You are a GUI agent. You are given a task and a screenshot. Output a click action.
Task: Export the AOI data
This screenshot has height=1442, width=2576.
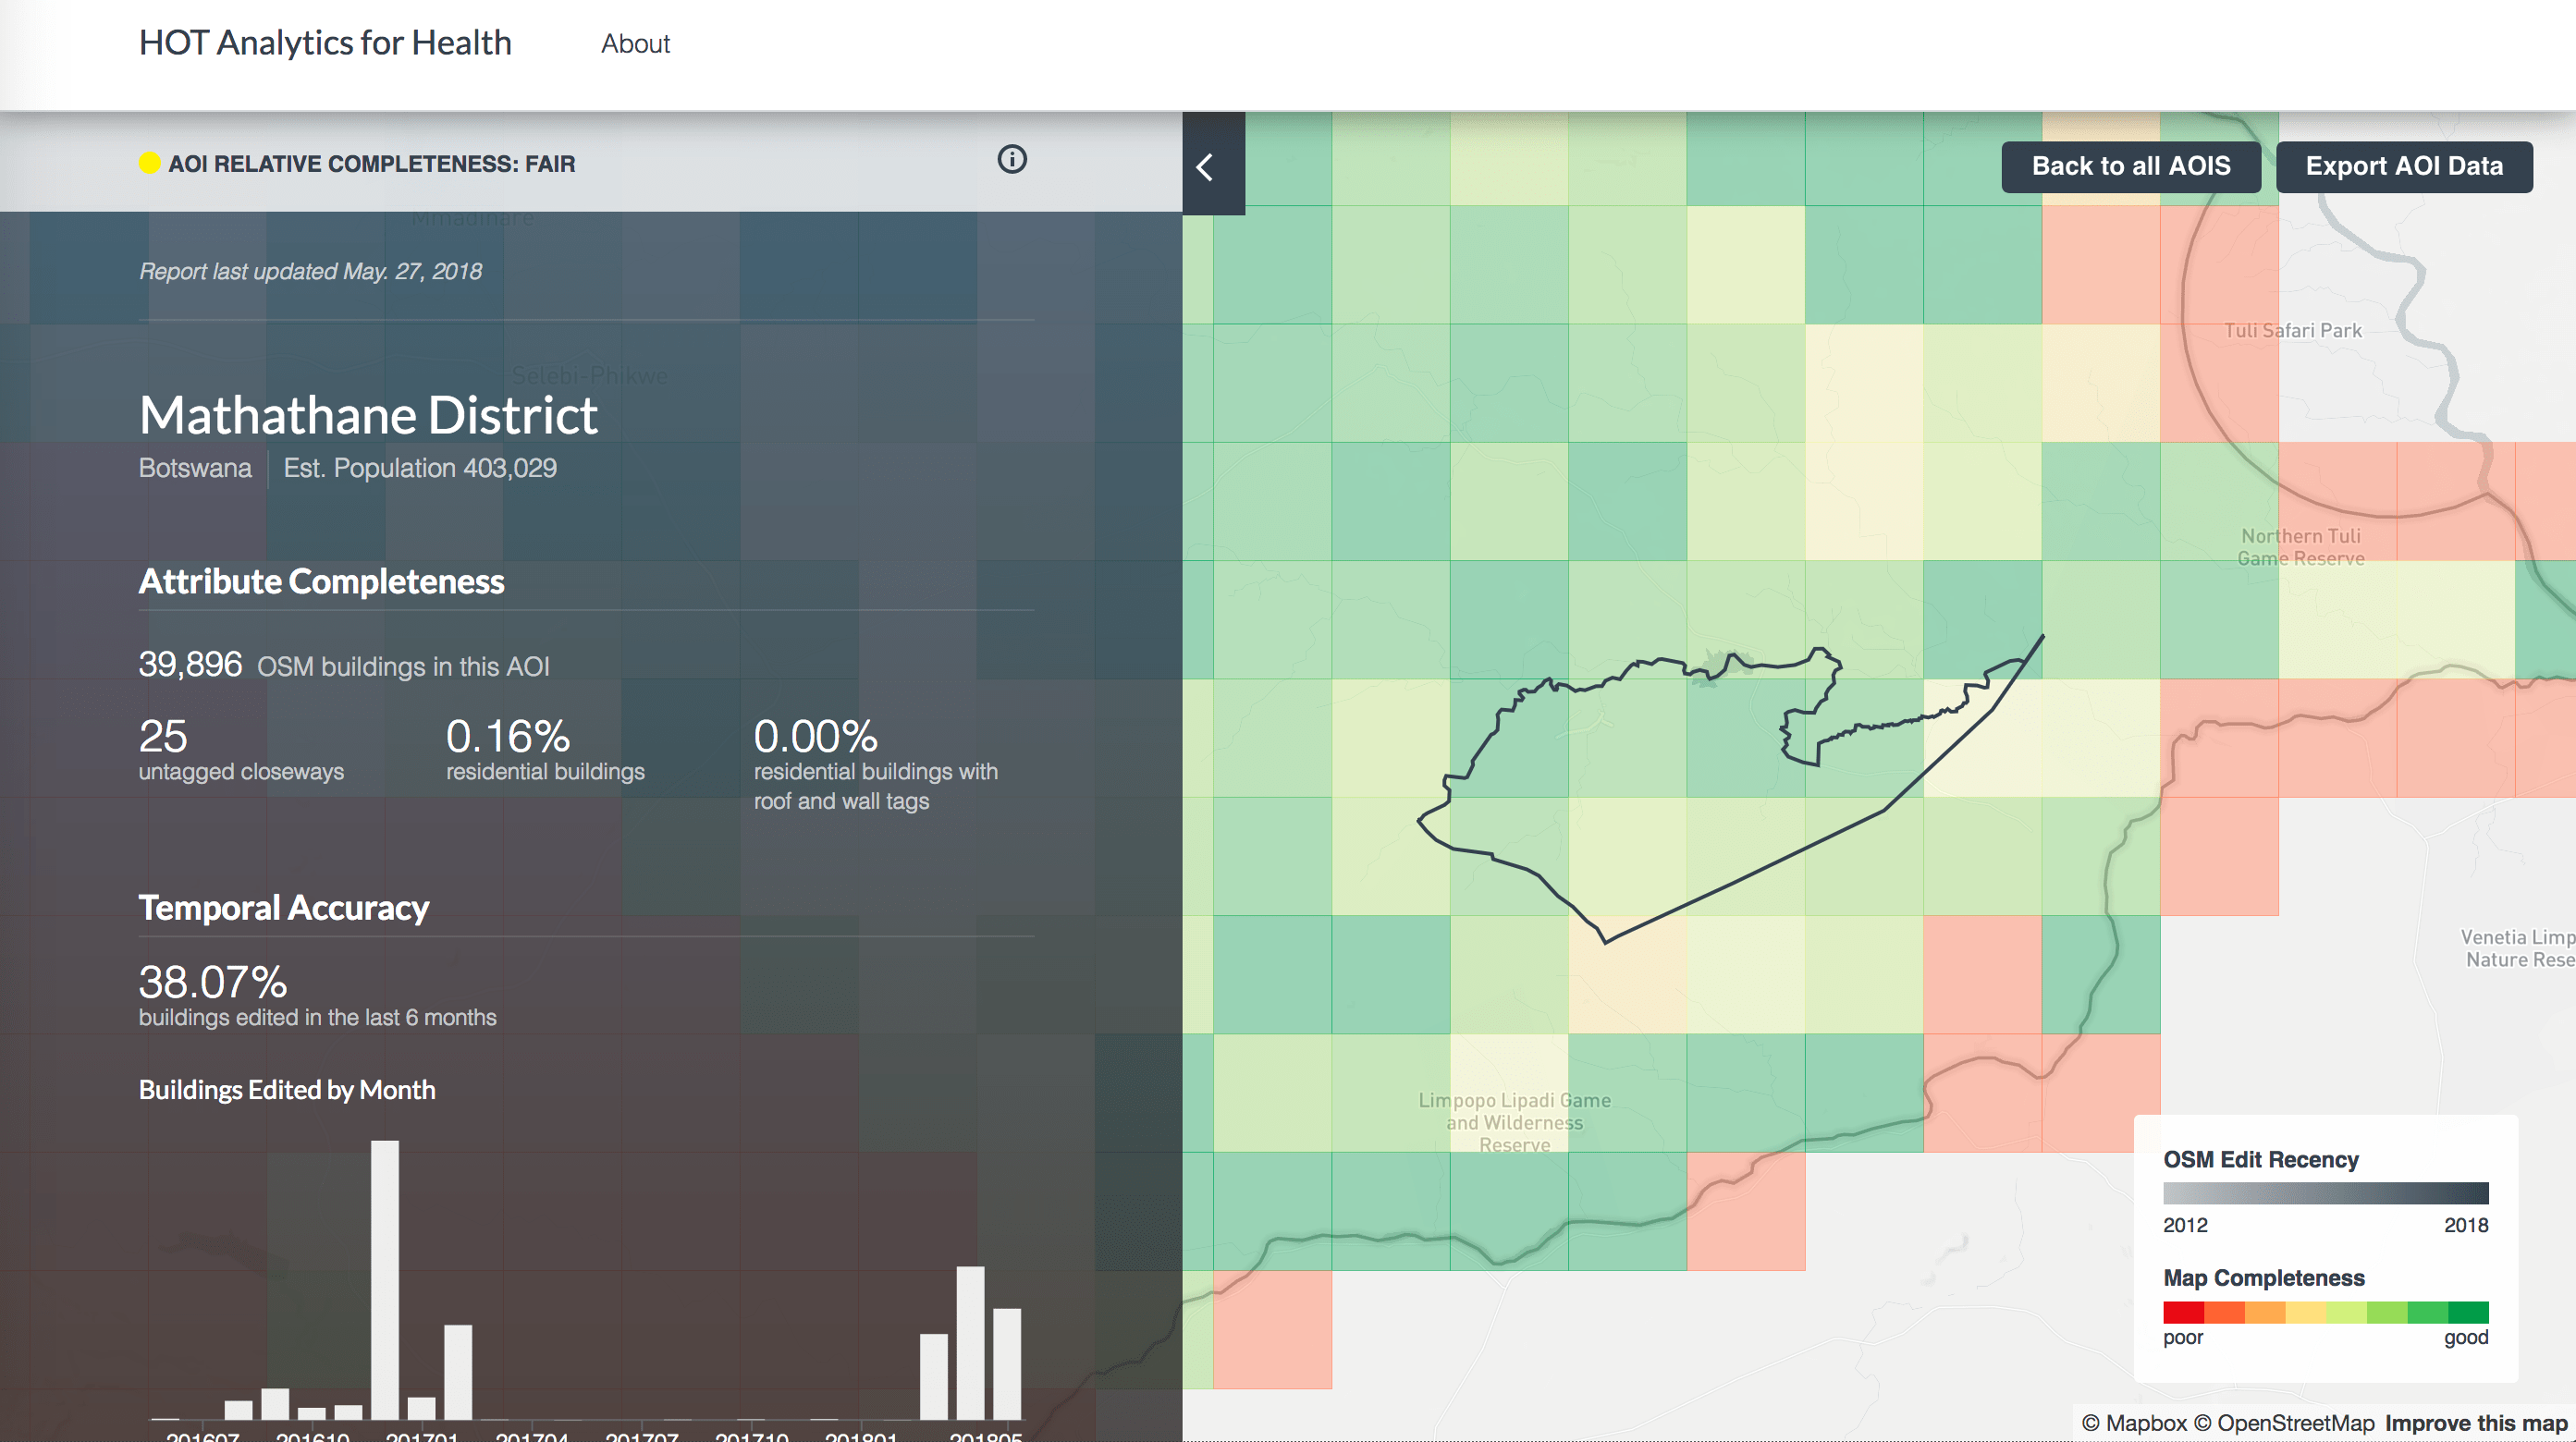click(2404, 166)
